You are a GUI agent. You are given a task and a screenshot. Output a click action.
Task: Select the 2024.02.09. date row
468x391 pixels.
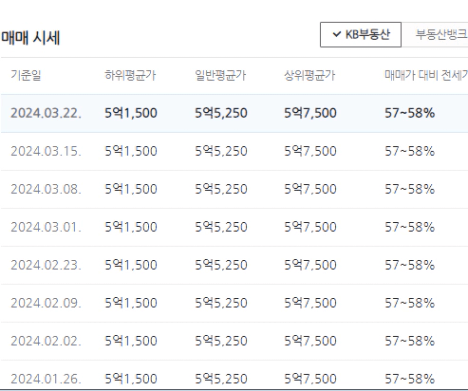tap(234, 303)
